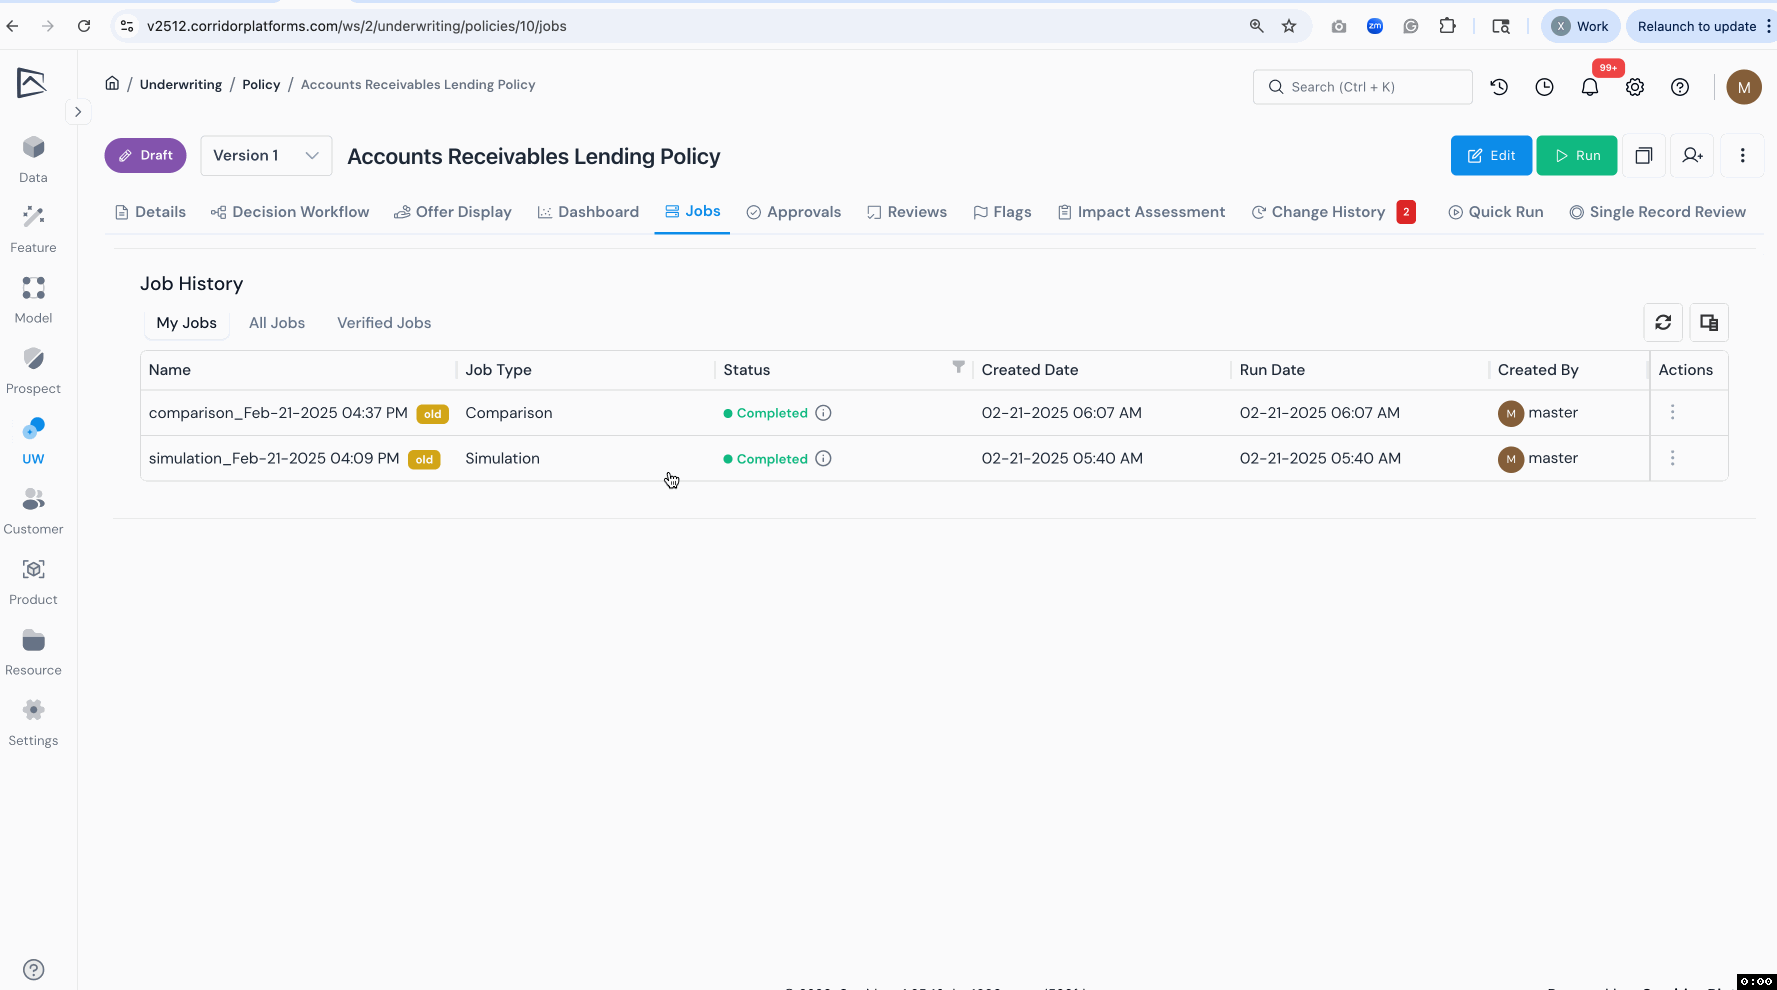Screen dimensions: 1777x990
Task: Expand the Version 1 dropdown
Action: pos(266,155)
